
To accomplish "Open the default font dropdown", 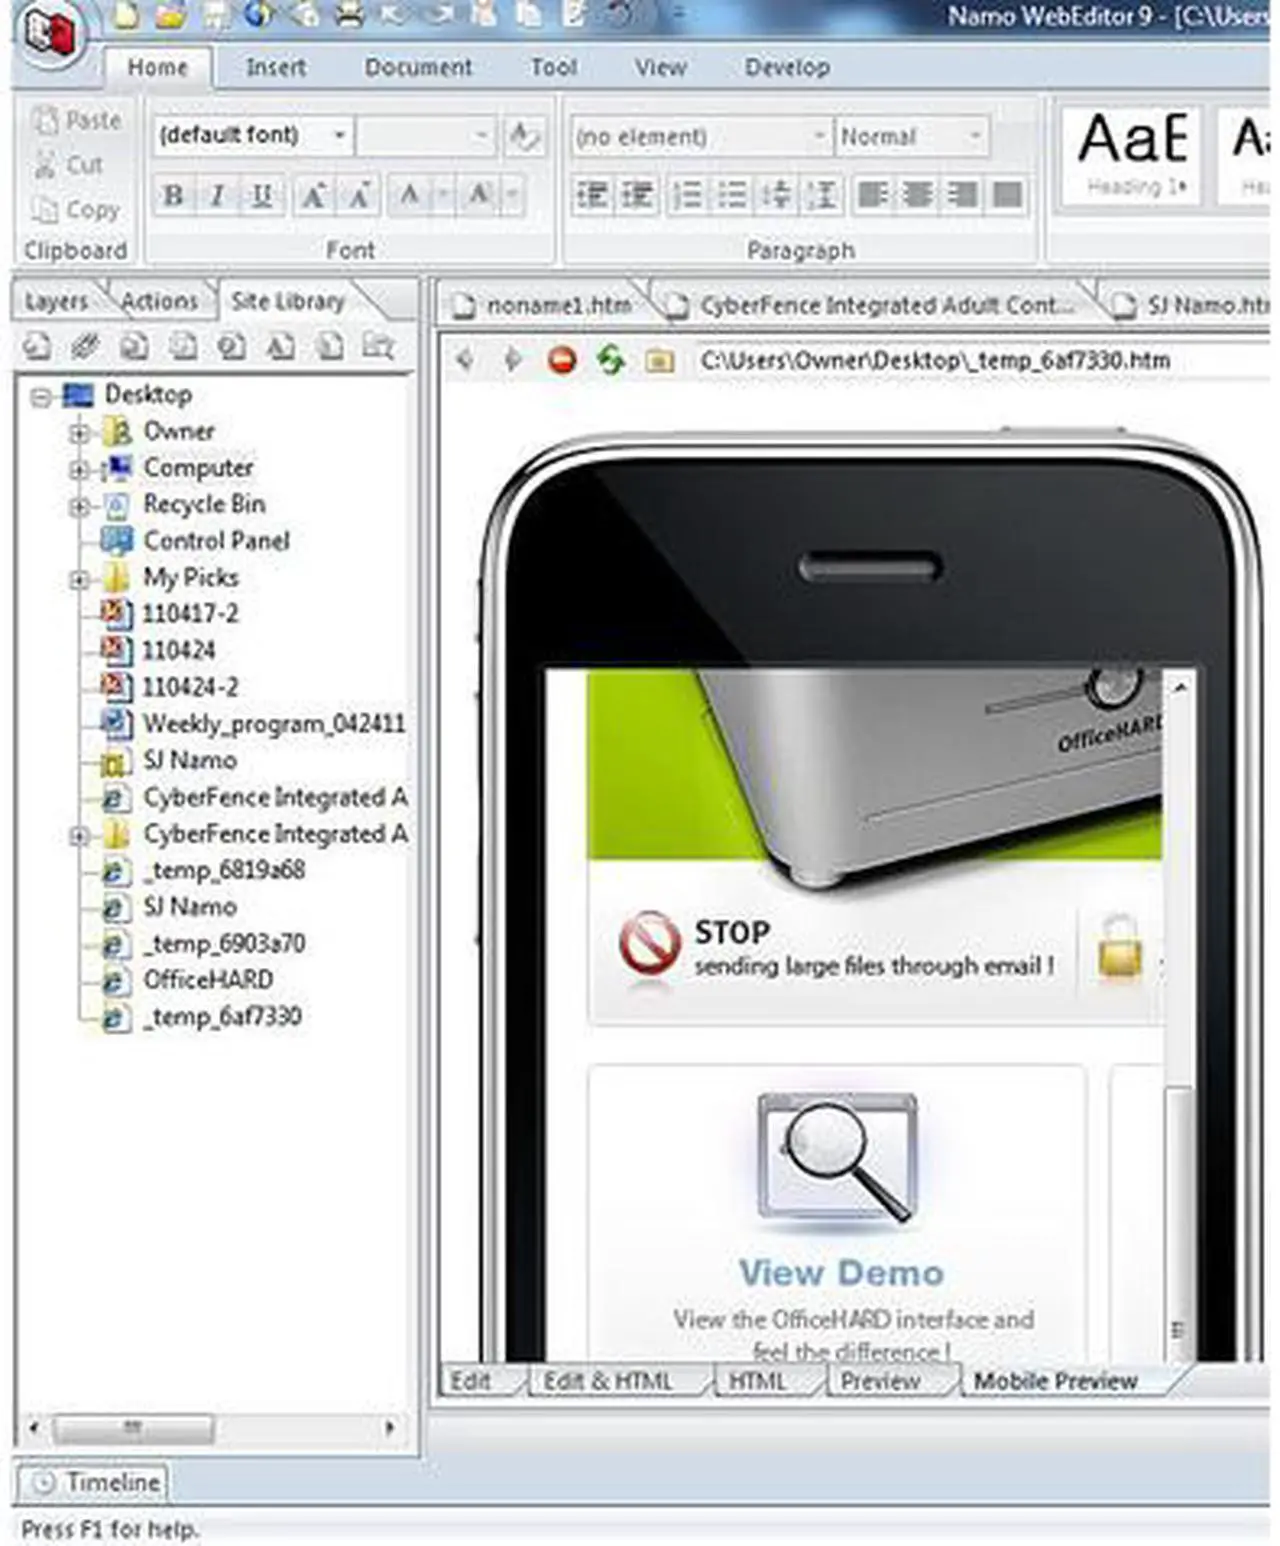I will 339,135.
